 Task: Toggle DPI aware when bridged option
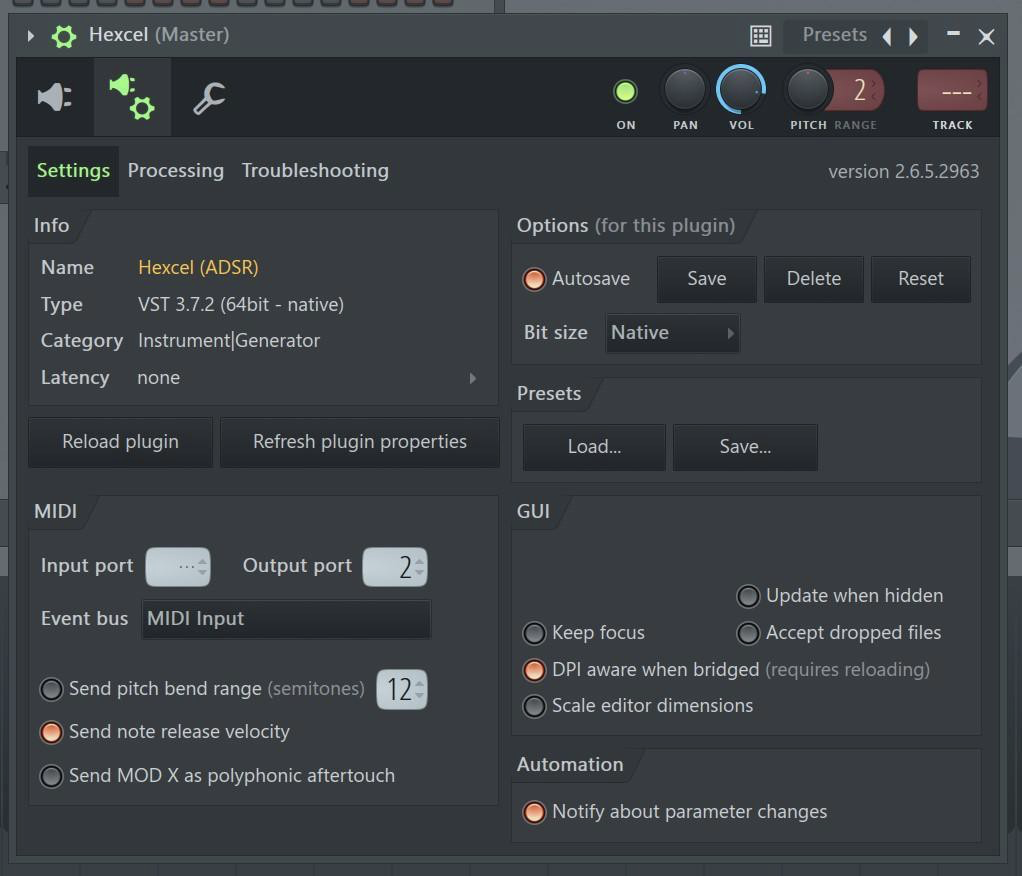(x=534, y=670)
